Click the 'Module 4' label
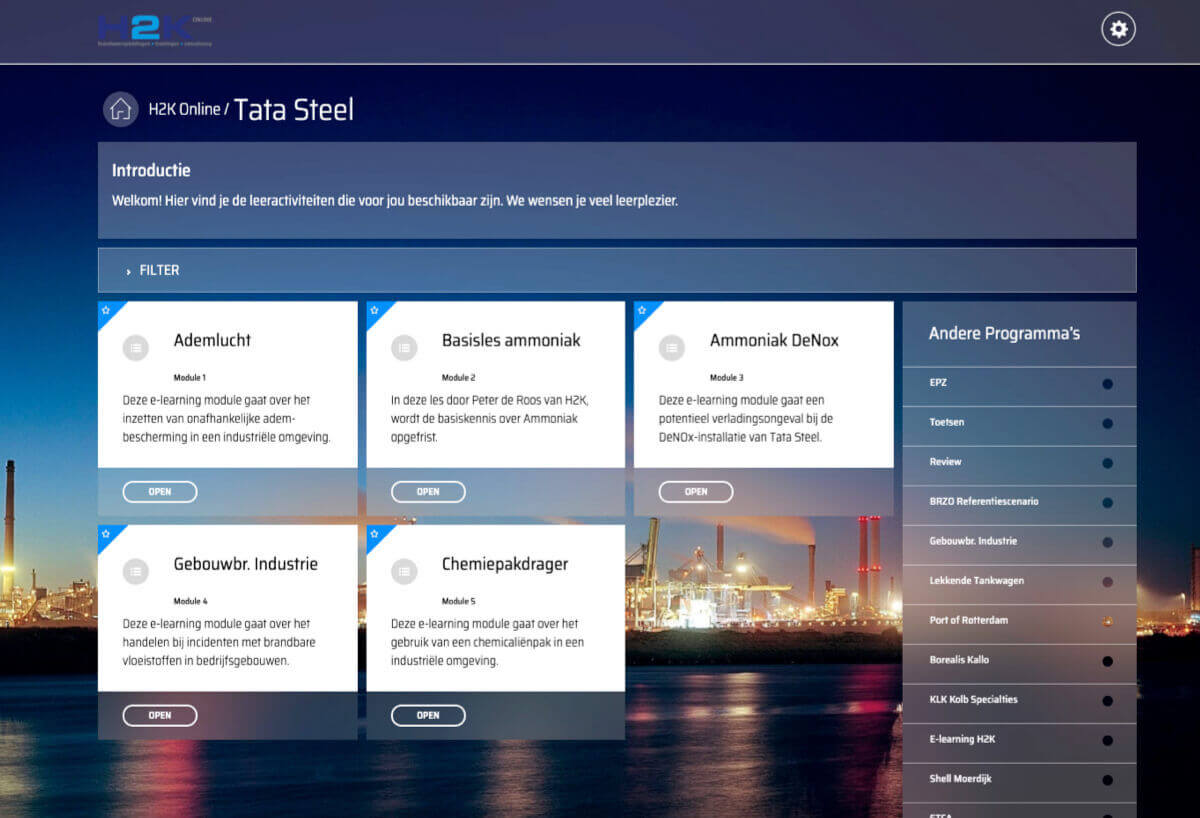Screen dimensions: 1200x818 pos(190,602)
